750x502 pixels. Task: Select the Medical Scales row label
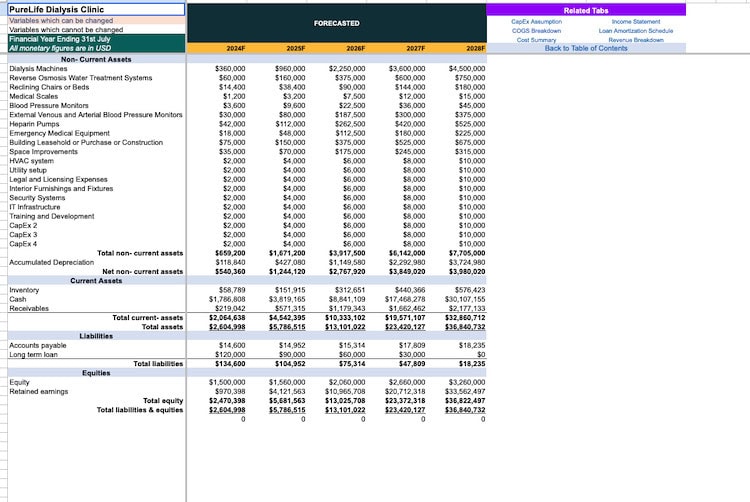pyautogui.click(x=33, y=96)
